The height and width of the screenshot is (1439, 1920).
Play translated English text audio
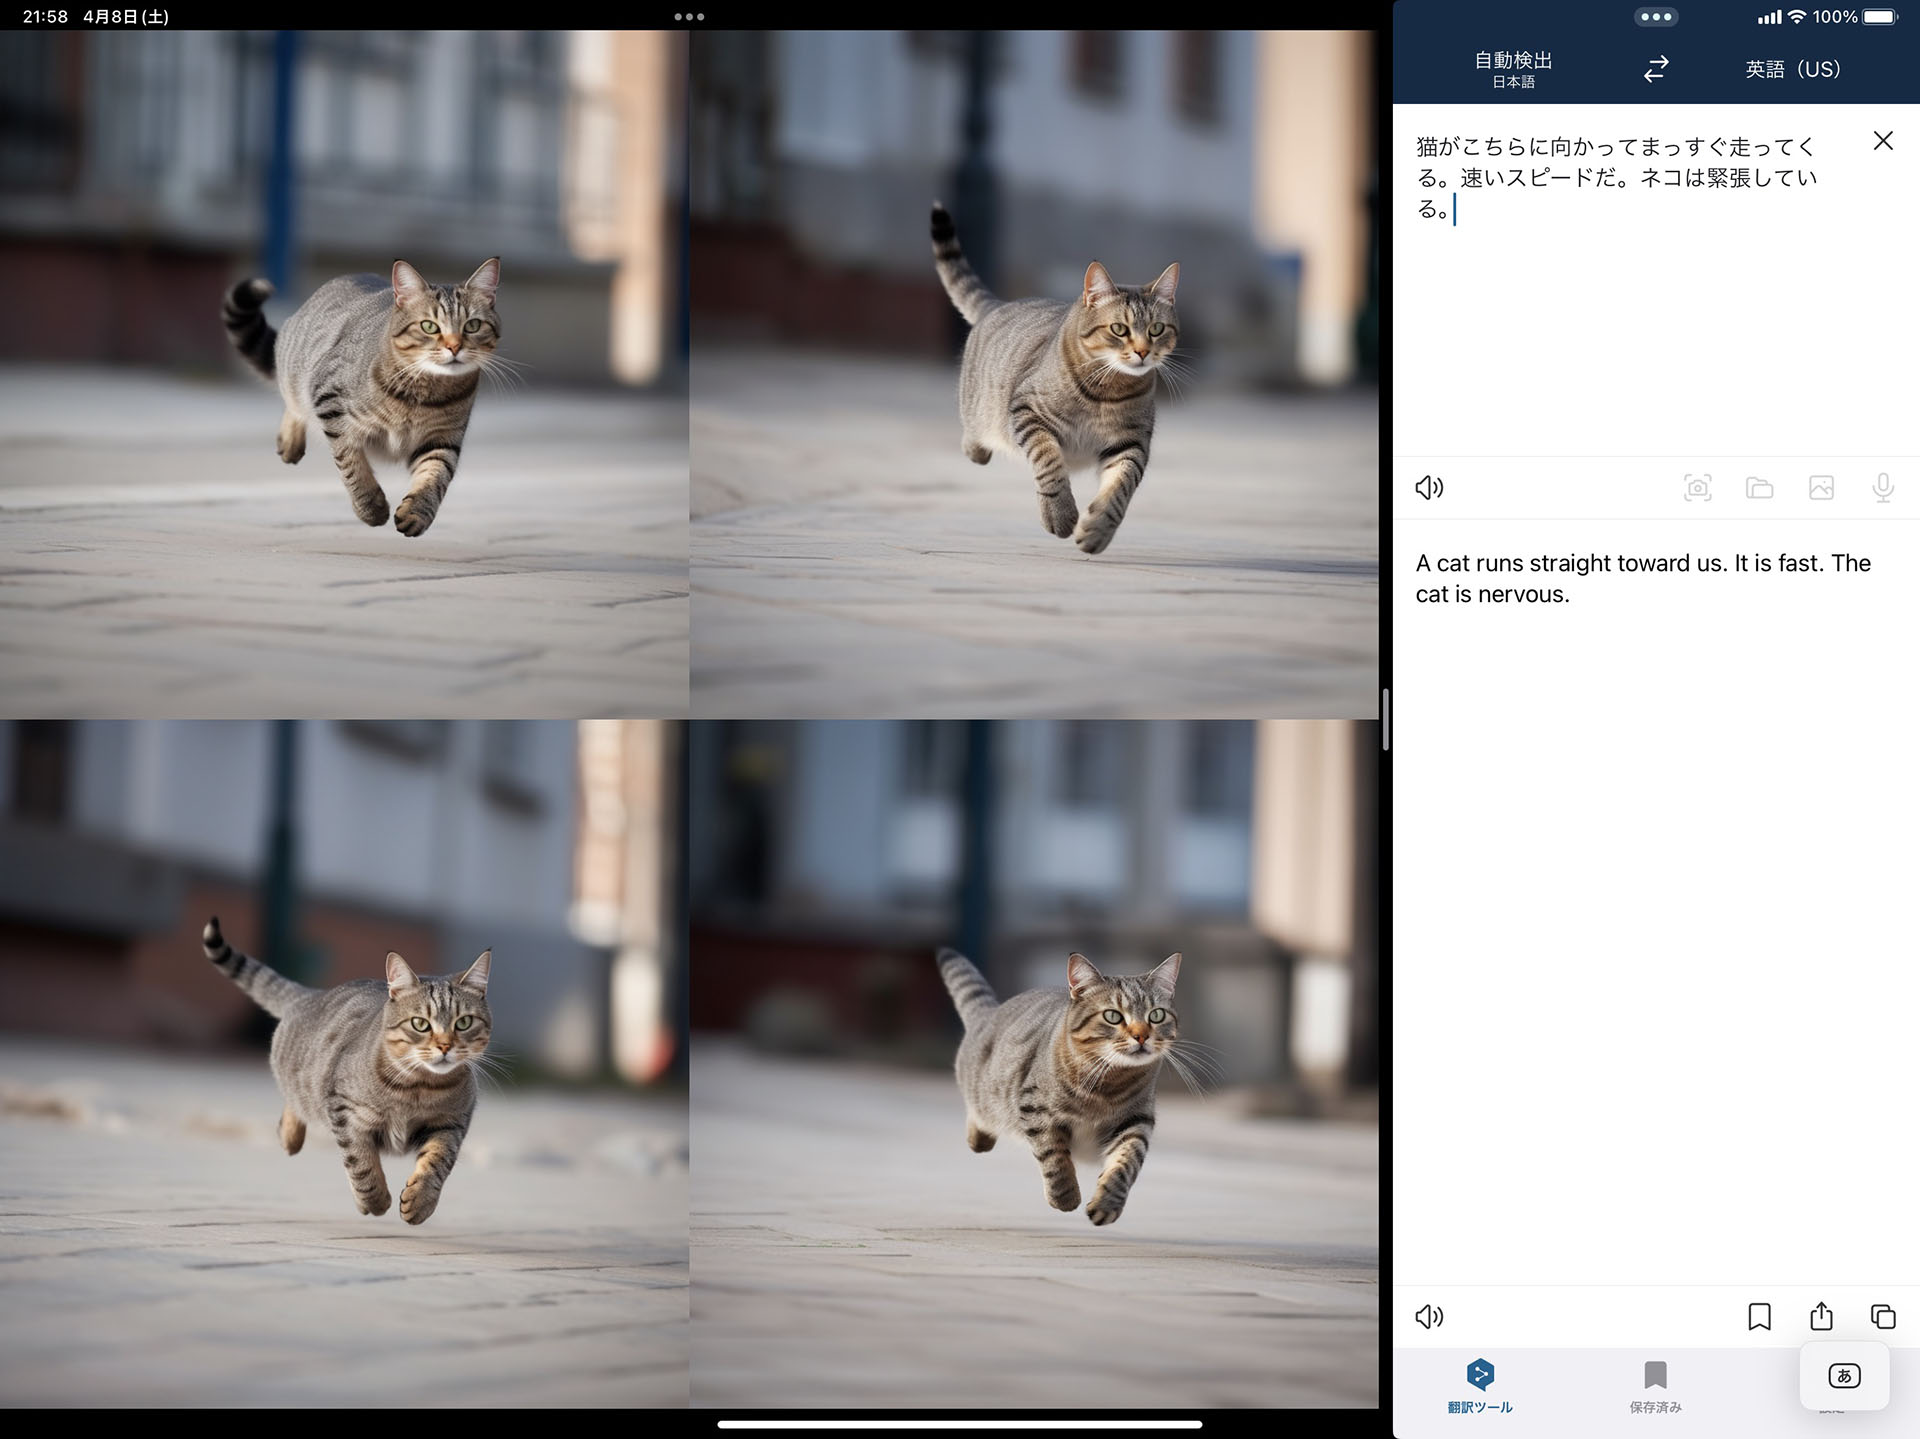click(1429, 1316)
